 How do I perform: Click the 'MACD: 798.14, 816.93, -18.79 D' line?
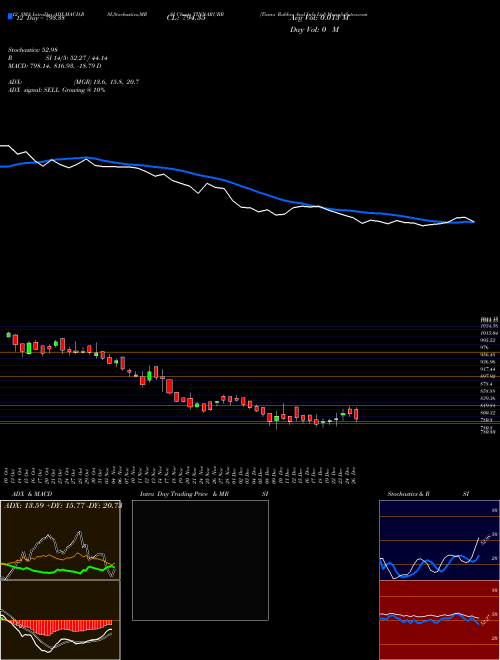pyautogui.click(x=54, y=66)
